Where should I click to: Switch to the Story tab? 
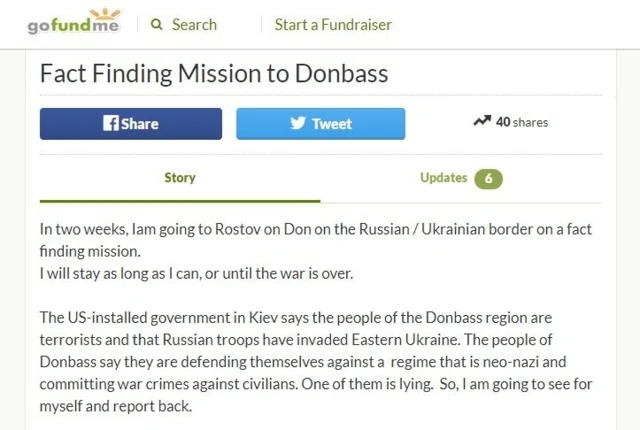[180, 178]
